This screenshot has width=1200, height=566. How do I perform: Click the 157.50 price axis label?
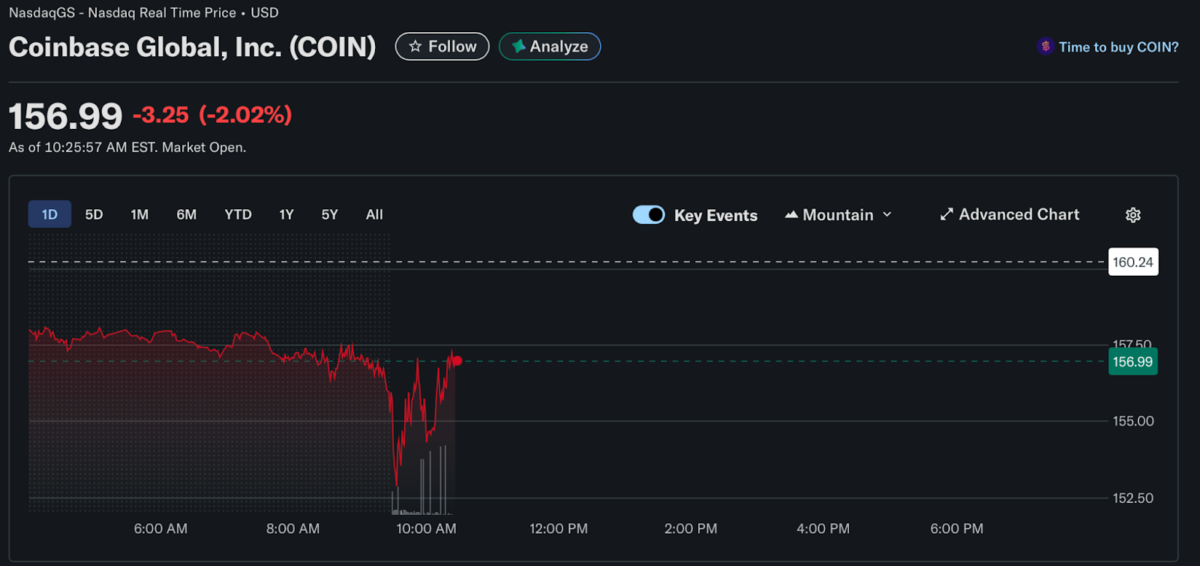1133,344
